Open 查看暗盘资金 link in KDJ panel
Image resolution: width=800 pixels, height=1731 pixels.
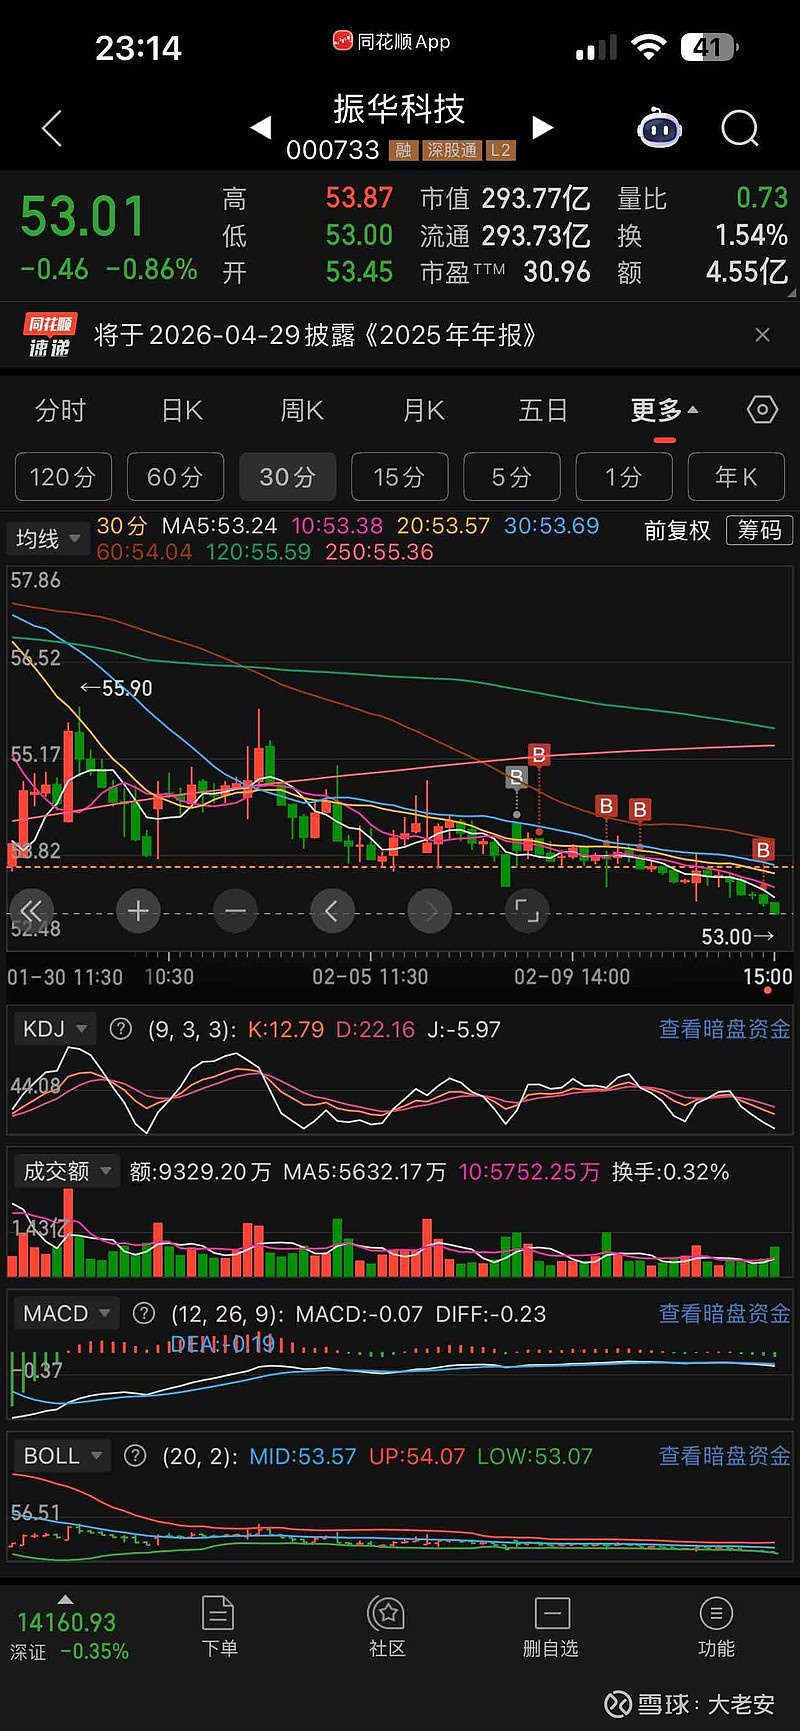(x=724, y=1029)
